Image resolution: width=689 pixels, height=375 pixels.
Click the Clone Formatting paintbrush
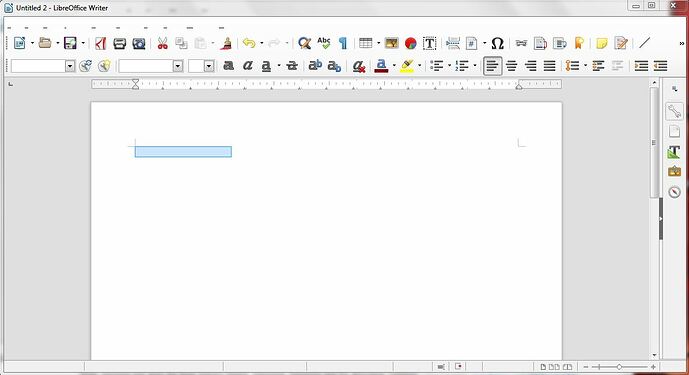(x=226, y=43)
